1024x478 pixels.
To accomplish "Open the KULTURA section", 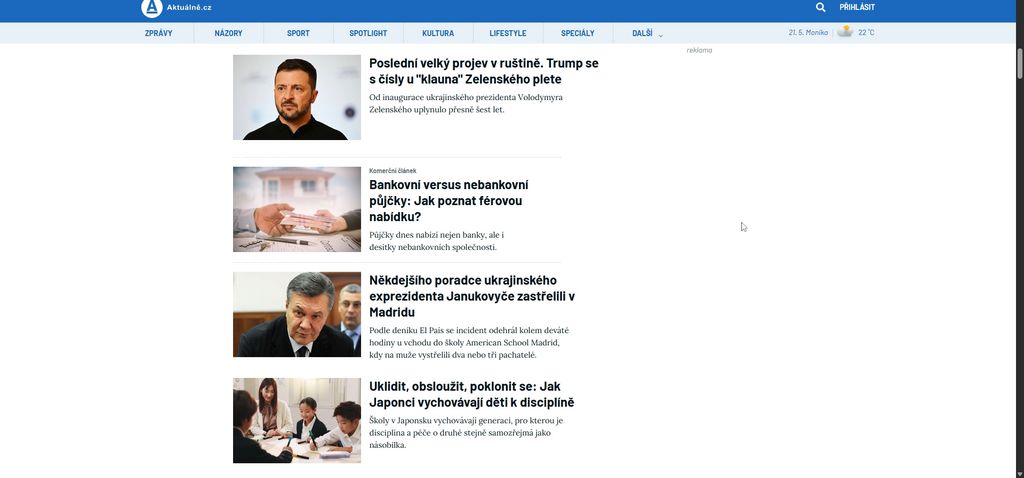I will pos(438,33).
